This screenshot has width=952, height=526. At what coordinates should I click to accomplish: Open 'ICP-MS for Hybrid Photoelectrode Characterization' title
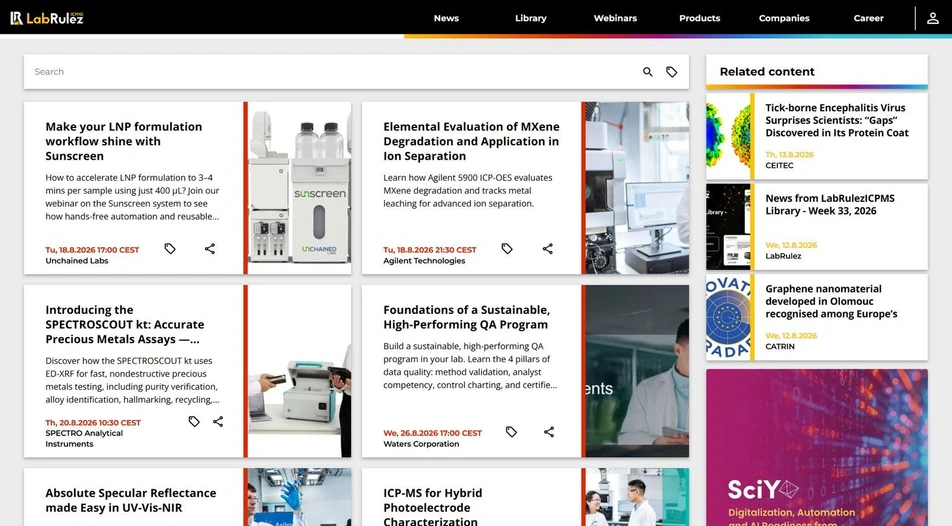(433, 507)
